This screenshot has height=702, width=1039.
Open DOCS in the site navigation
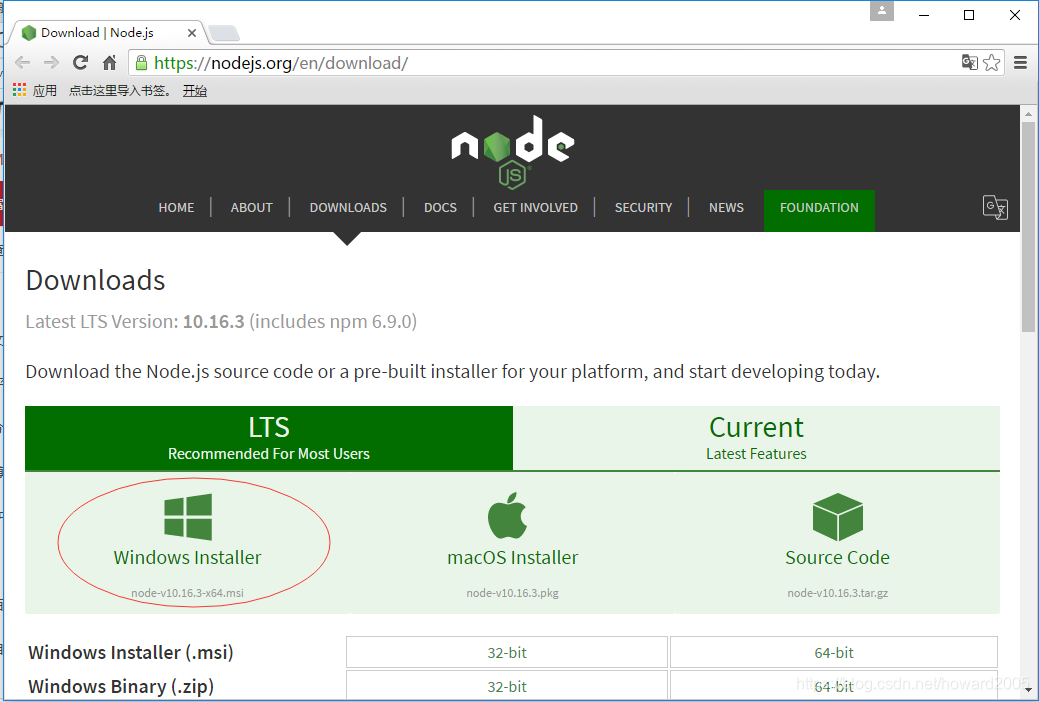click(x=440, y=207)
